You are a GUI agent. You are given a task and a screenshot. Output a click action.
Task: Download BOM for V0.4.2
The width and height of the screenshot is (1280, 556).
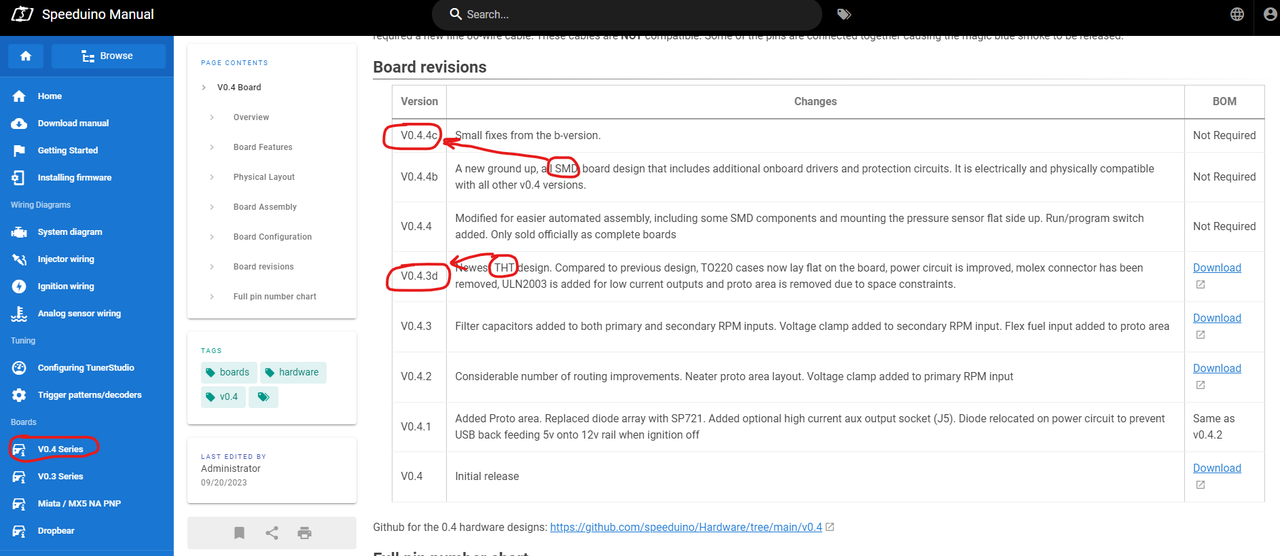tap(1217, 368)
